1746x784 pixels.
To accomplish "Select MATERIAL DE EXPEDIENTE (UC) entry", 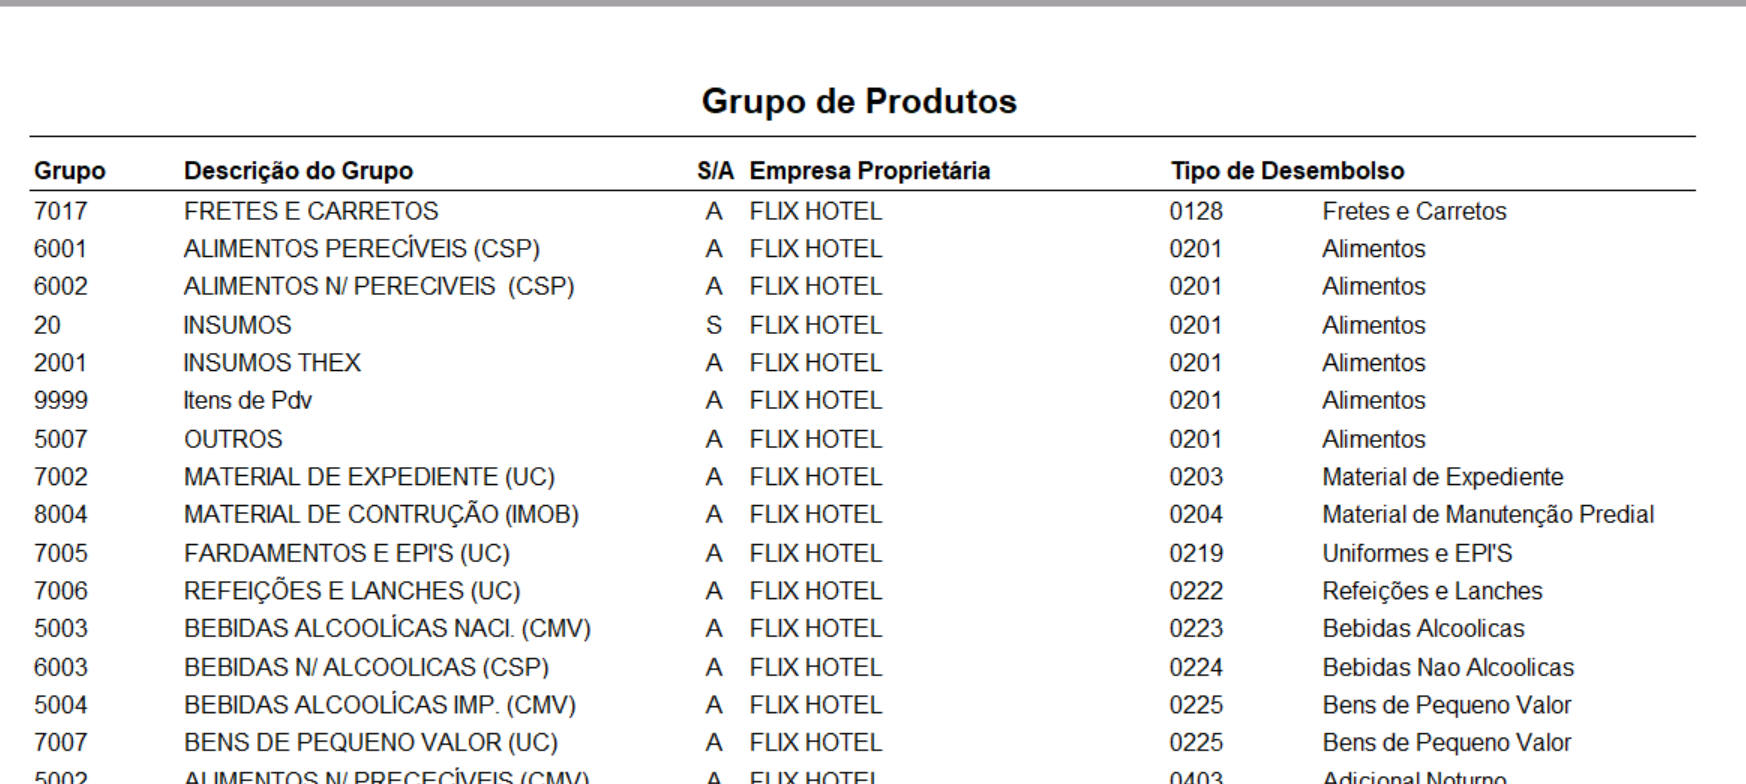I will [x=369, y=477].
